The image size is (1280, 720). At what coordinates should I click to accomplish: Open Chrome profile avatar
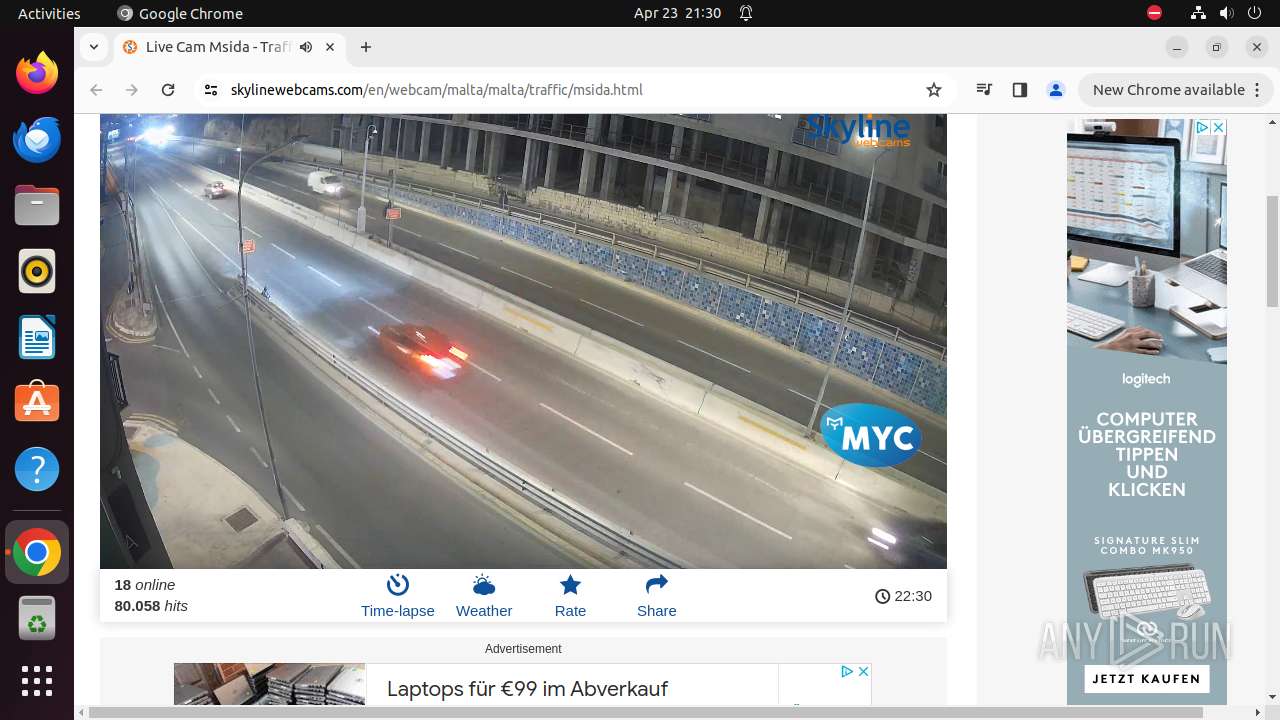point(1056,90)
